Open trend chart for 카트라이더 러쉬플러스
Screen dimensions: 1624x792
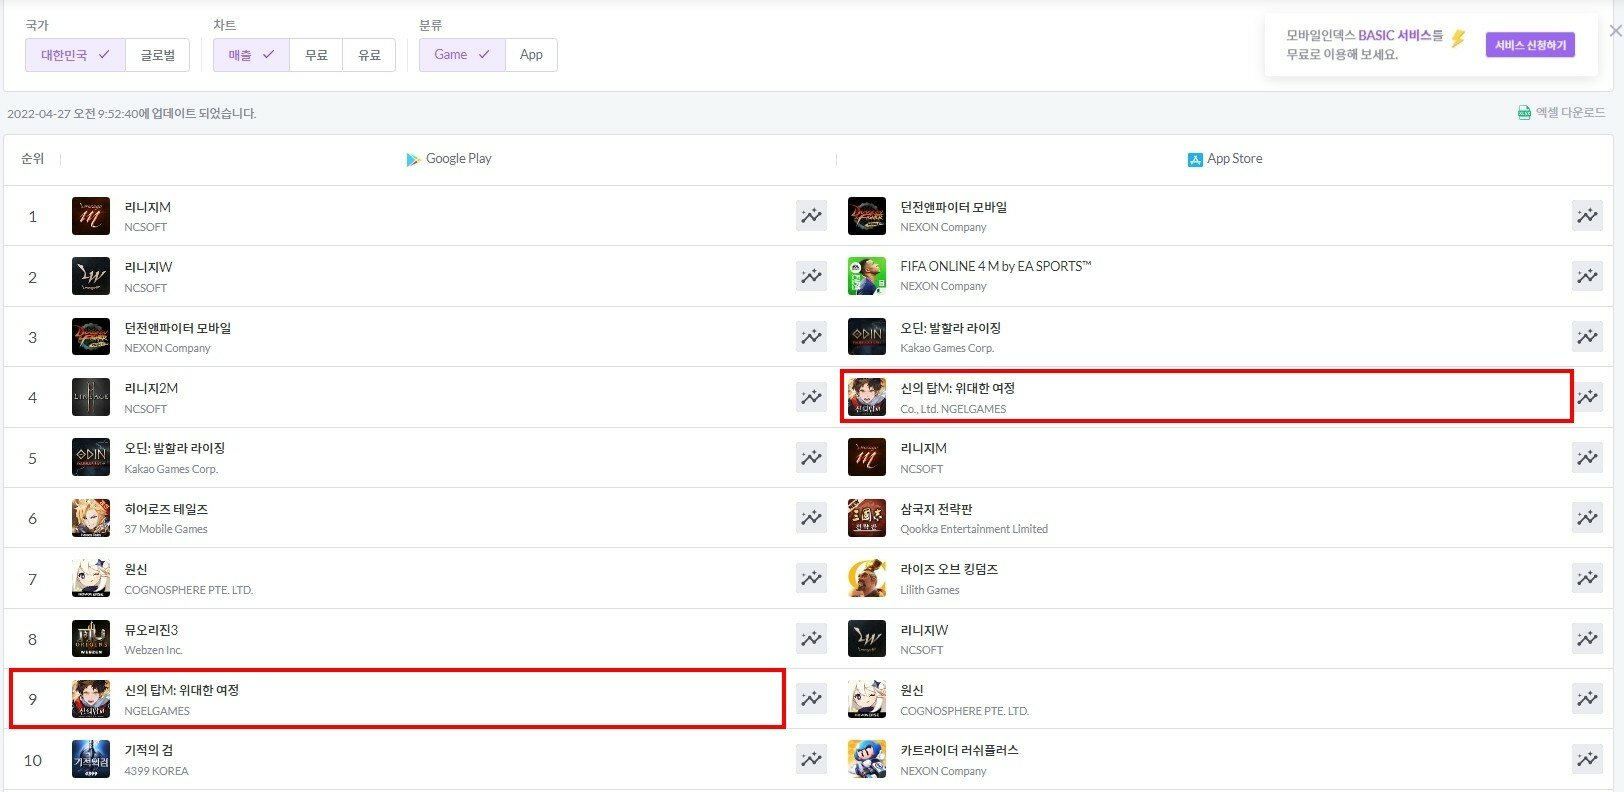(1587, 759)
